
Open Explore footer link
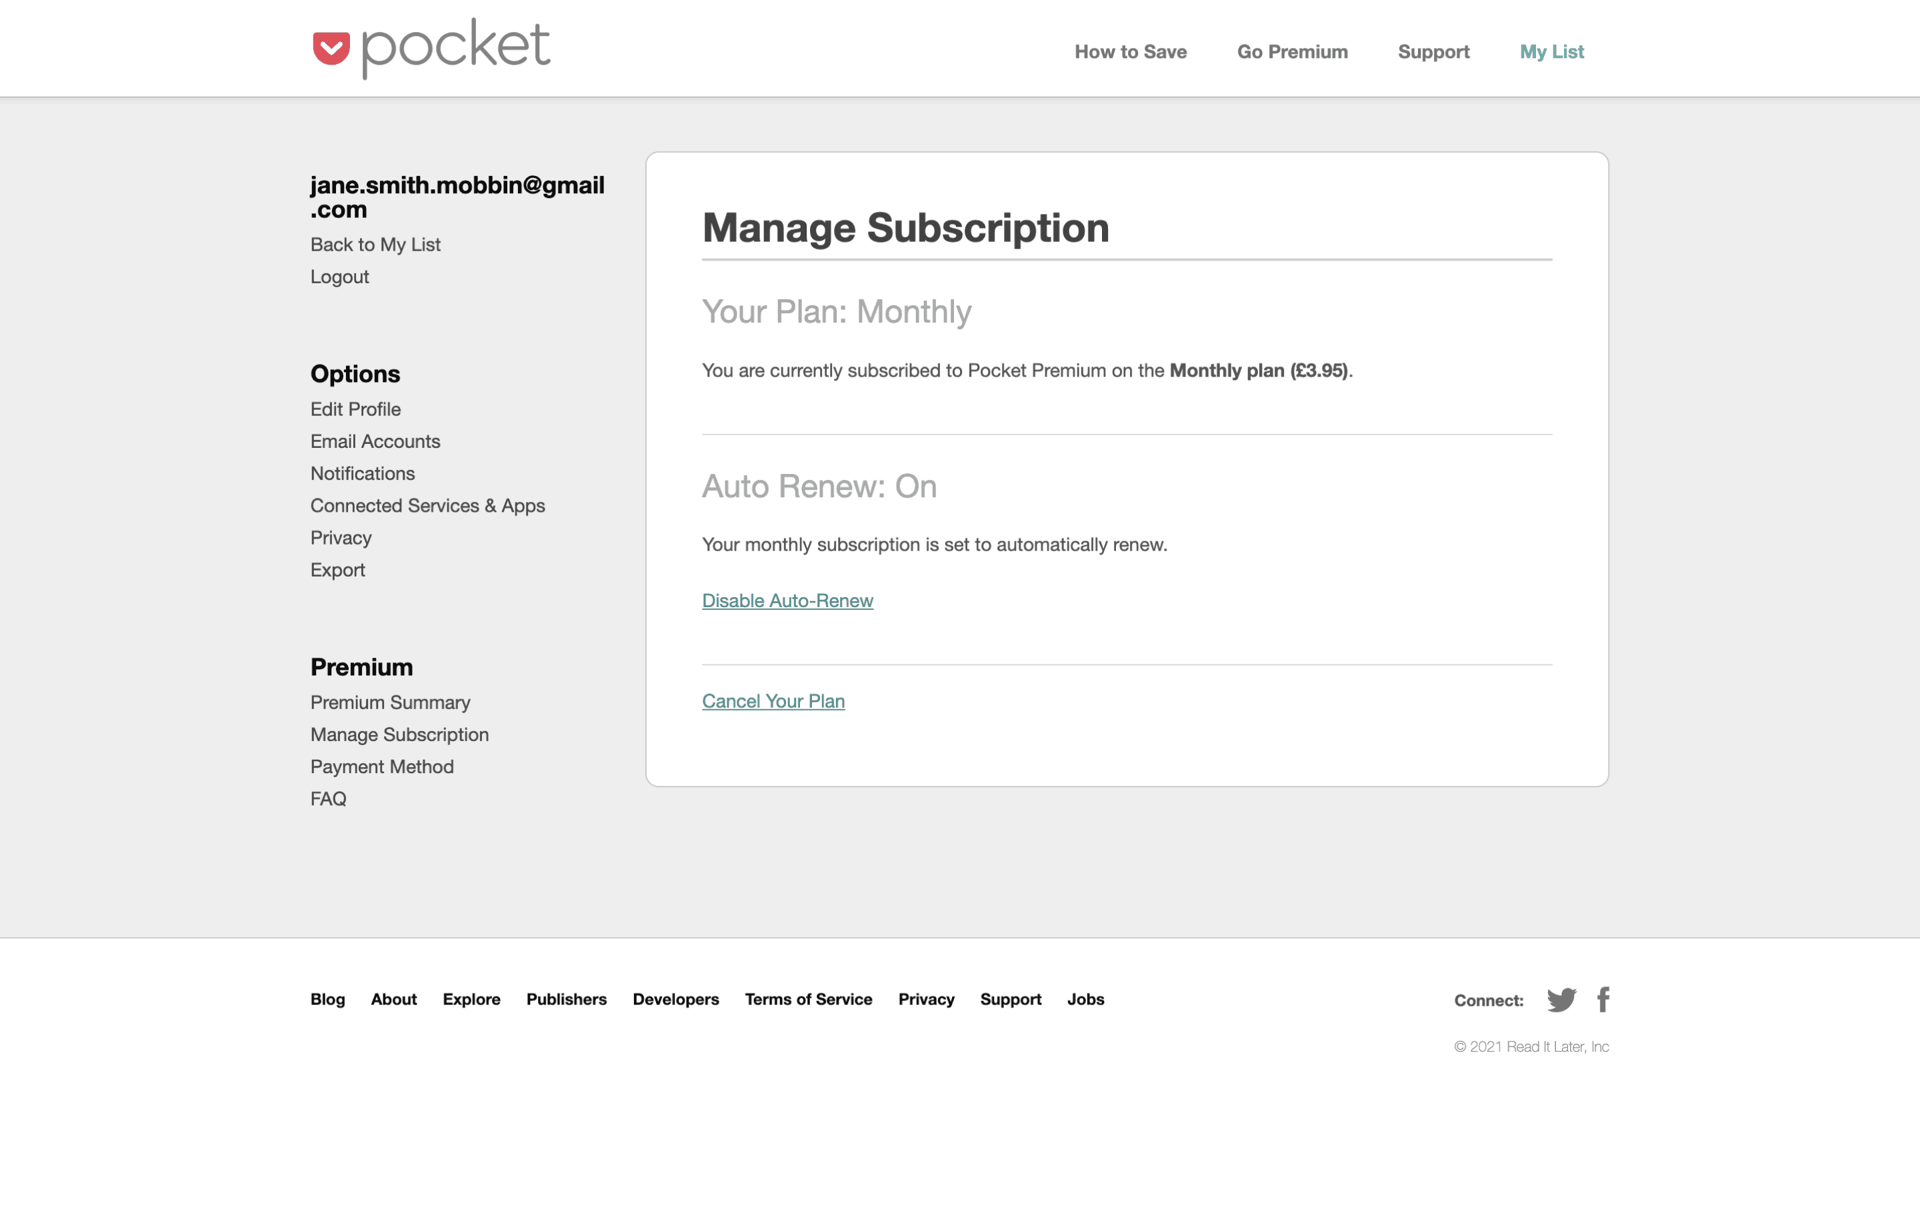[x=471, y=999]
